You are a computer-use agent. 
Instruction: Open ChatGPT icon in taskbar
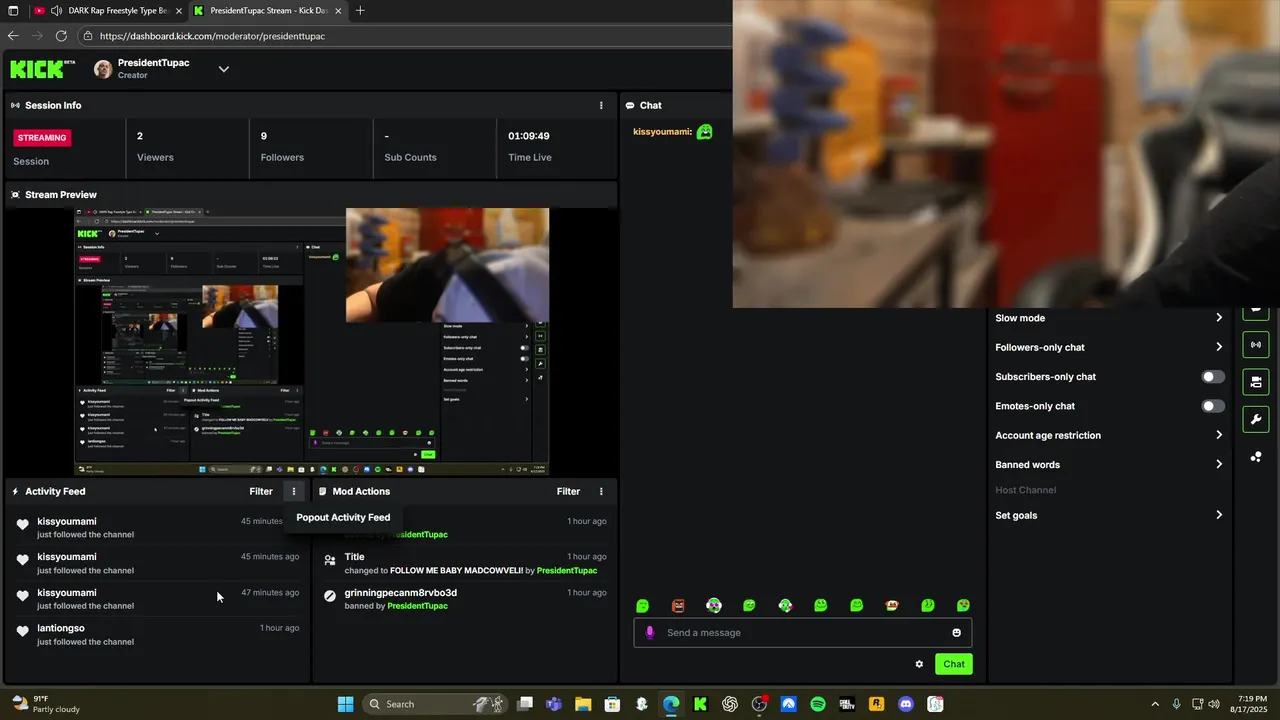point(730,704)
